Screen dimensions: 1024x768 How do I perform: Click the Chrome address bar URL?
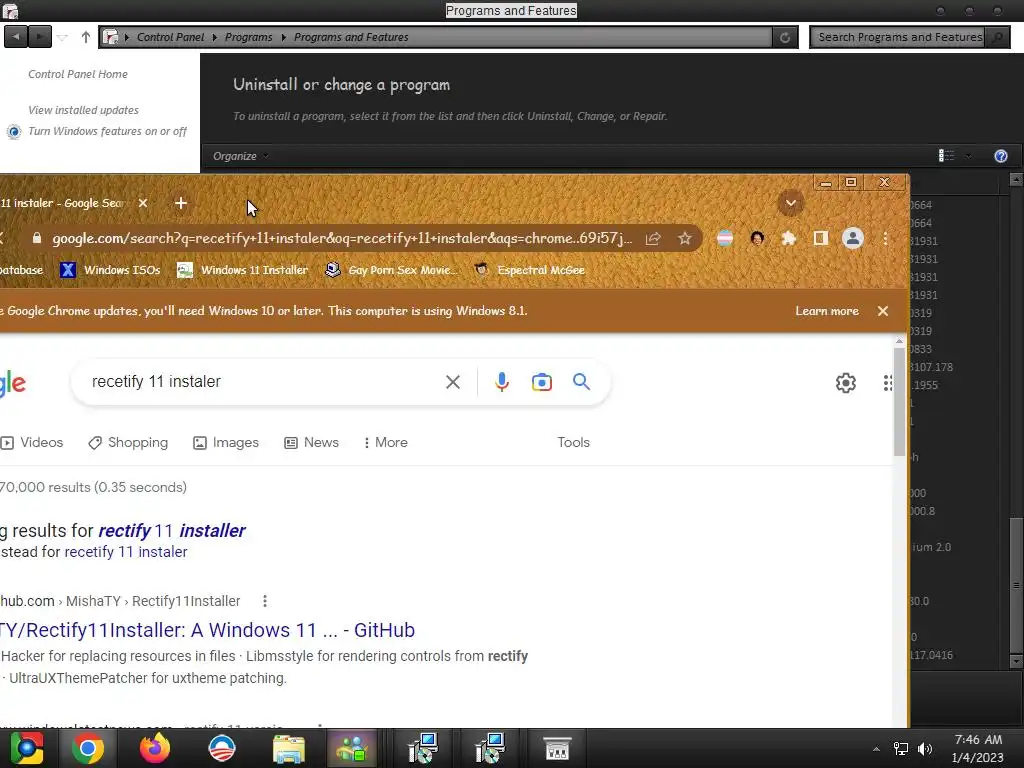click(342, 238)
